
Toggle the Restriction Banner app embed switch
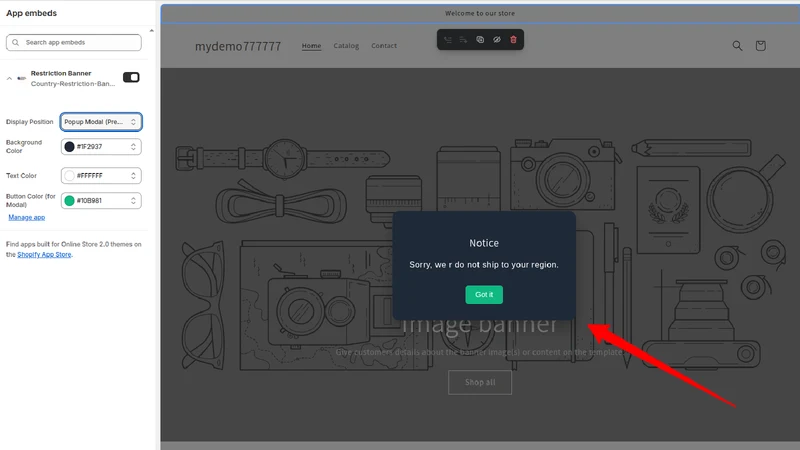(131, 77)
